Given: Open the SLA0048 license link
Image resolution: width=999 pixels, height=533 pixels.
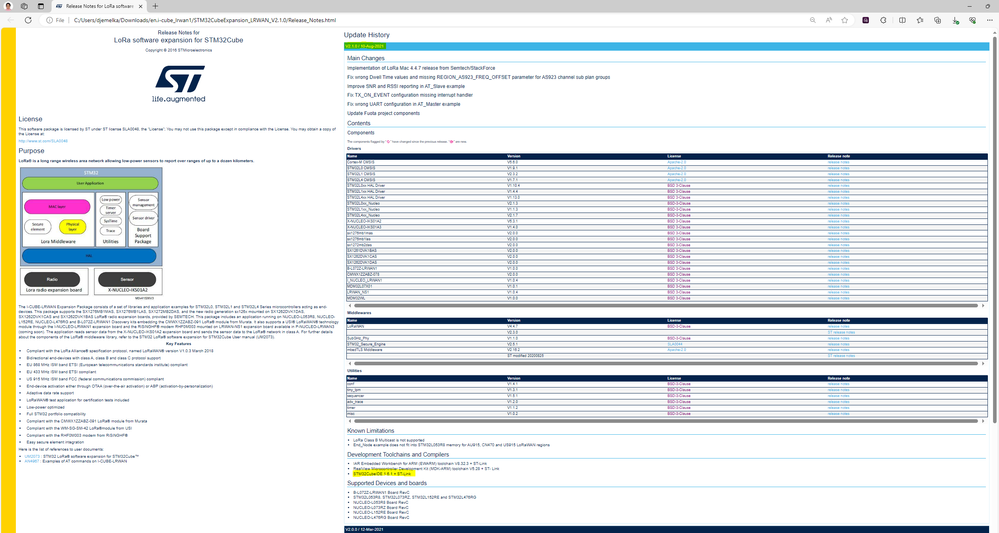Looking at the screenshot, I should [x=43, y=141].
